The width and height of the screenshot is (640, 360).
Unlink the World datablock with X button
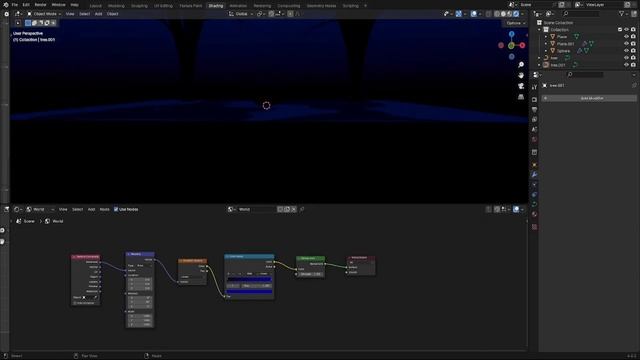[293, 209]
